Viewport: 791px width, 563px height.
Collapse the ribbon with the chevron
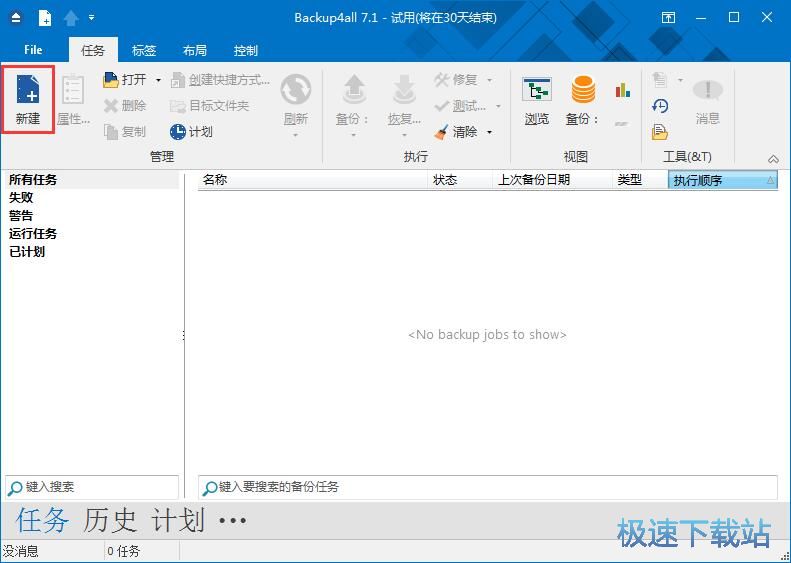coord(773,159)
